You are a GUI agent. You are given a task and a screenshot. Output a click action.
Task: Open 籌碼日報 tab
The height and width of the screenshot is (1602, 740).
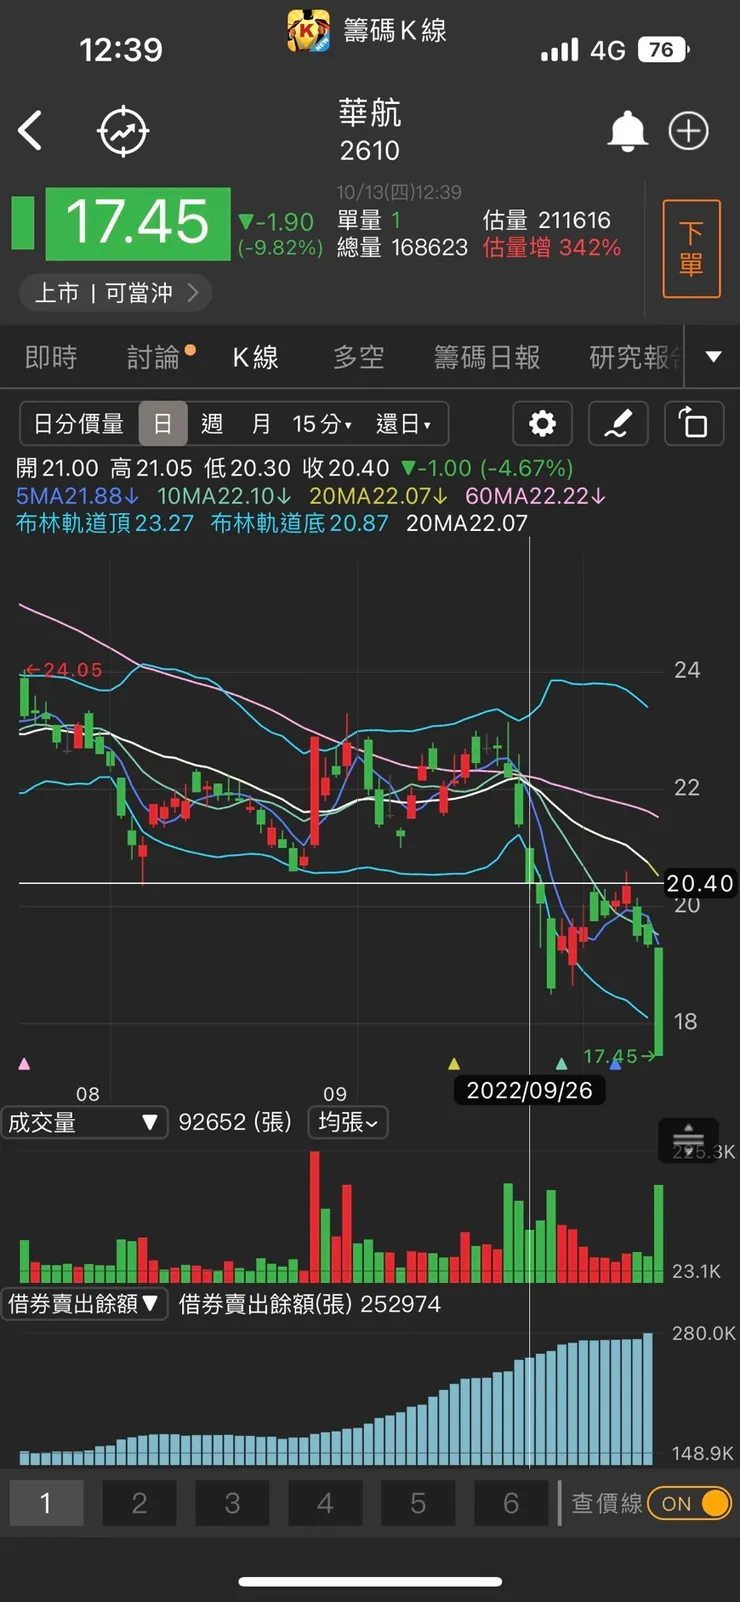coord(487,357)
